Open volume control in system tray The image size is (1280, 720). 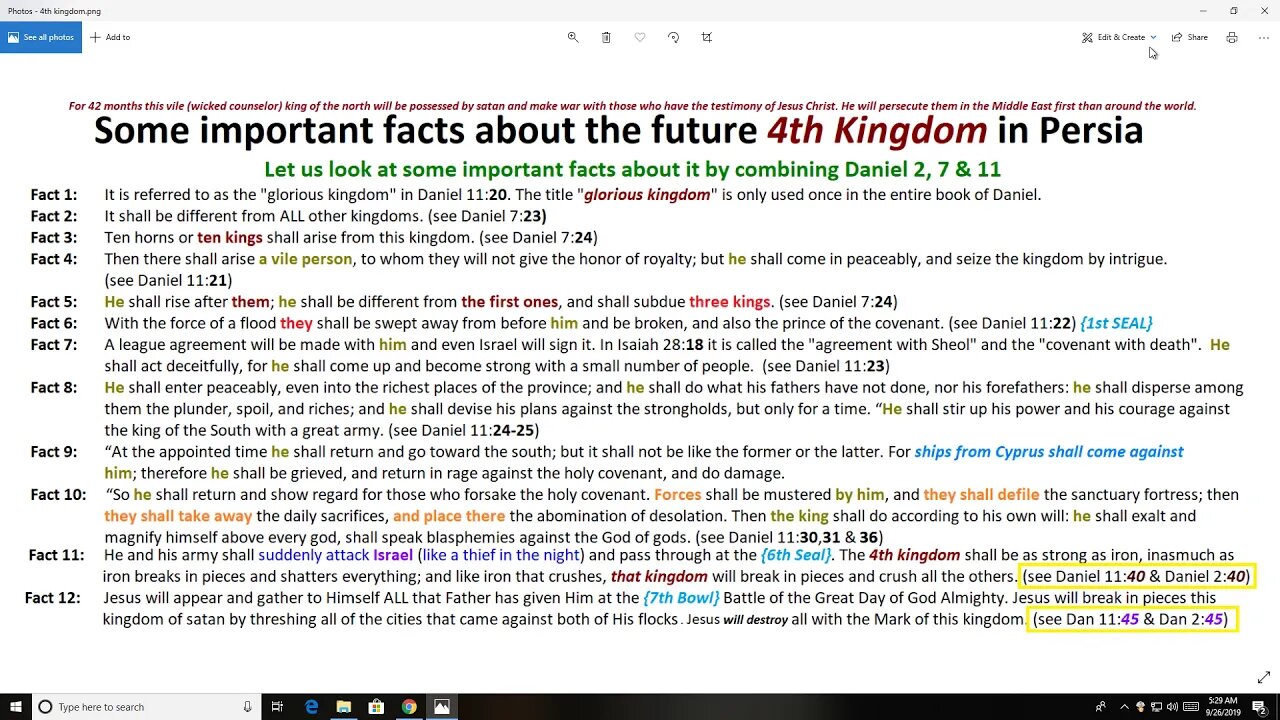tap(1173, 707)
